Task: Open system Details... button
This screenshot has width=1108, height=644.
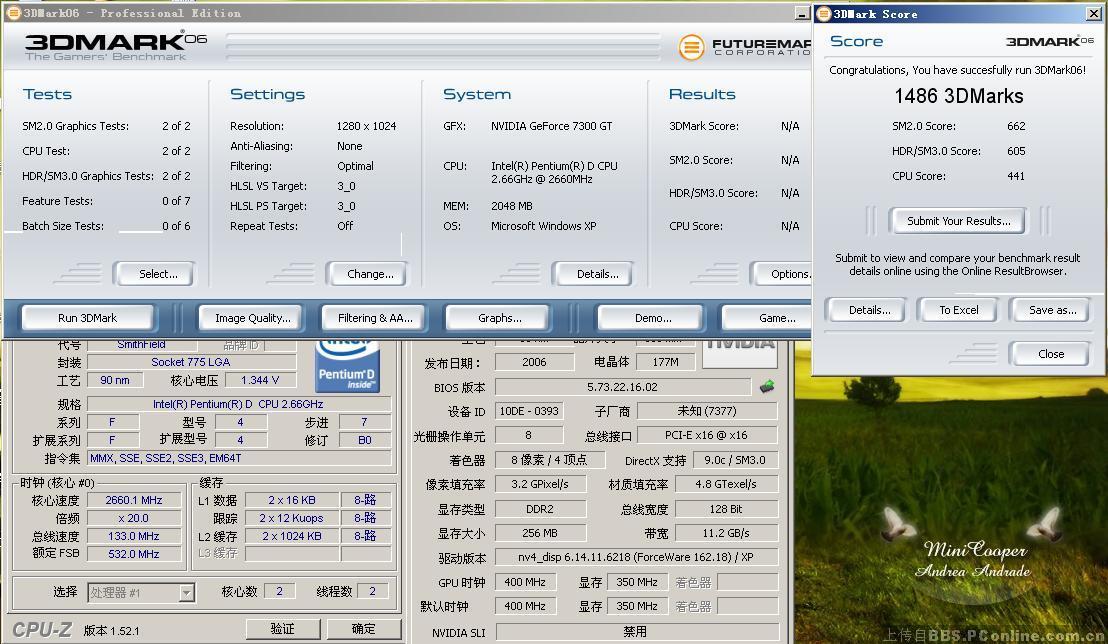Action: (597, 274)
